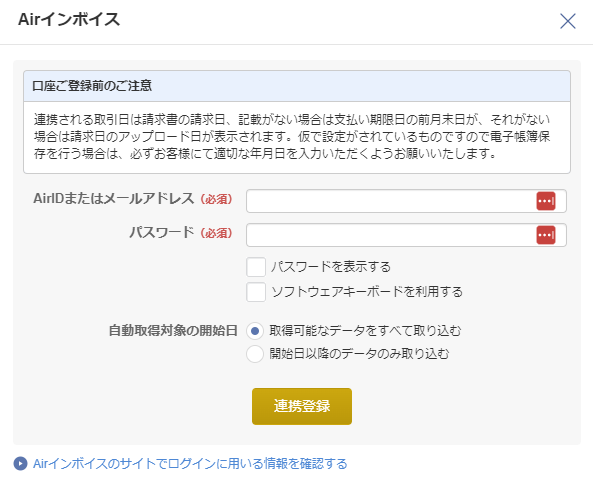Viewport: 593px width, 485px height.
Task: Select the 取得可能なデータをすべて取り込む radio button
Action: [255, 331]
